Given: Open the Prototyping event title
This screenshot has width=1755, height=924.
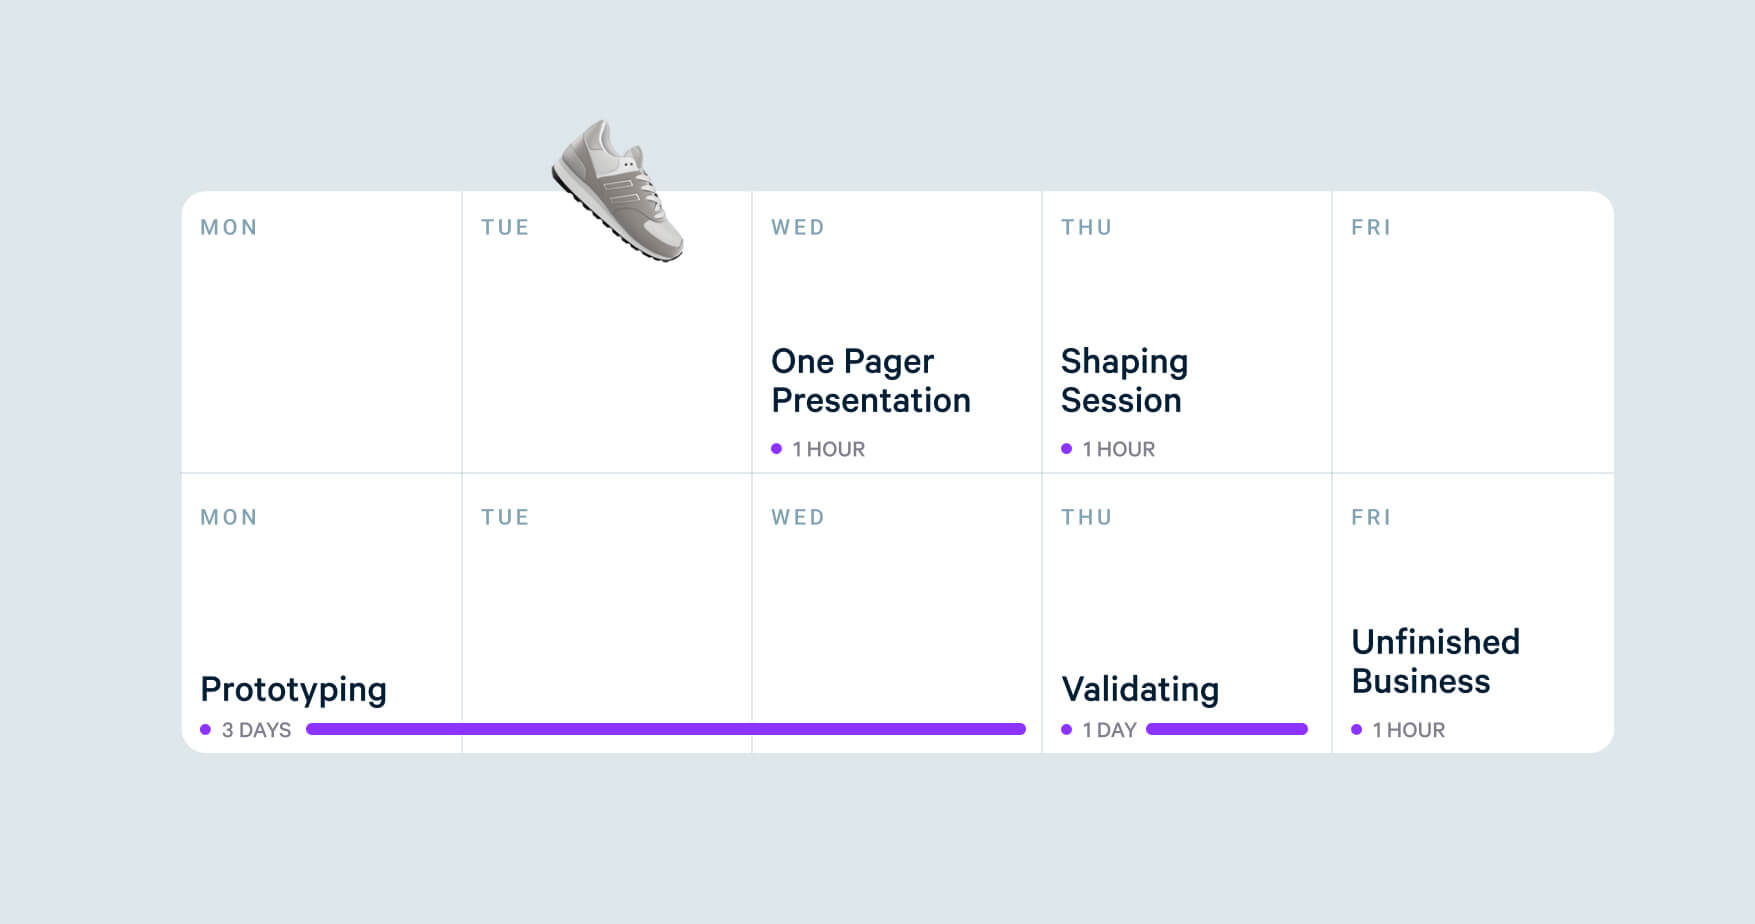Looking at the screenshot, I should click(x=293, y=690).
